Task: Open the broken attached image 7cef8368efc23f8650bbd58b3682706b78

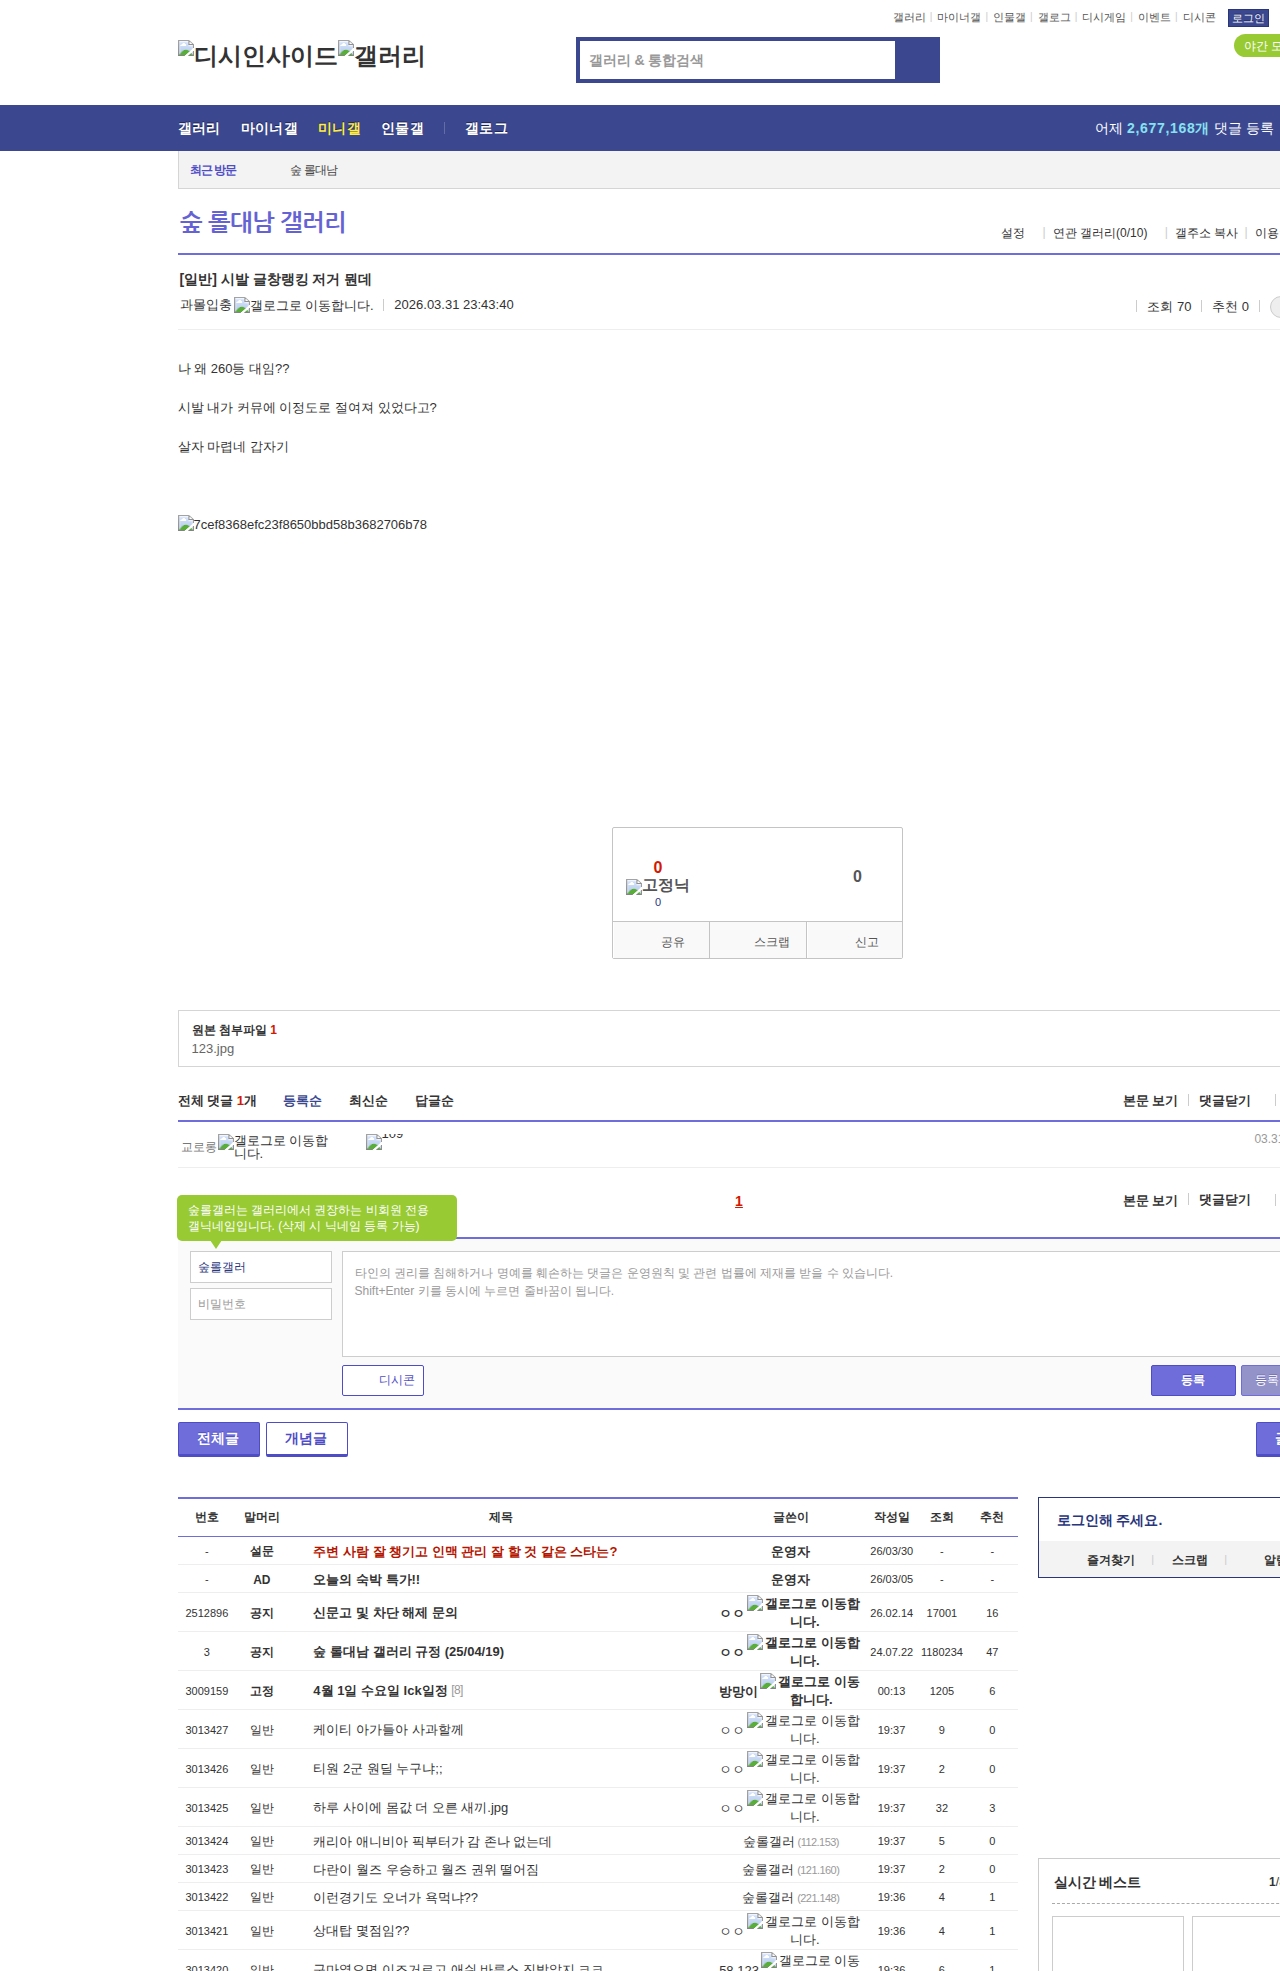Action: pyautogui.click(x=302, y=524)
